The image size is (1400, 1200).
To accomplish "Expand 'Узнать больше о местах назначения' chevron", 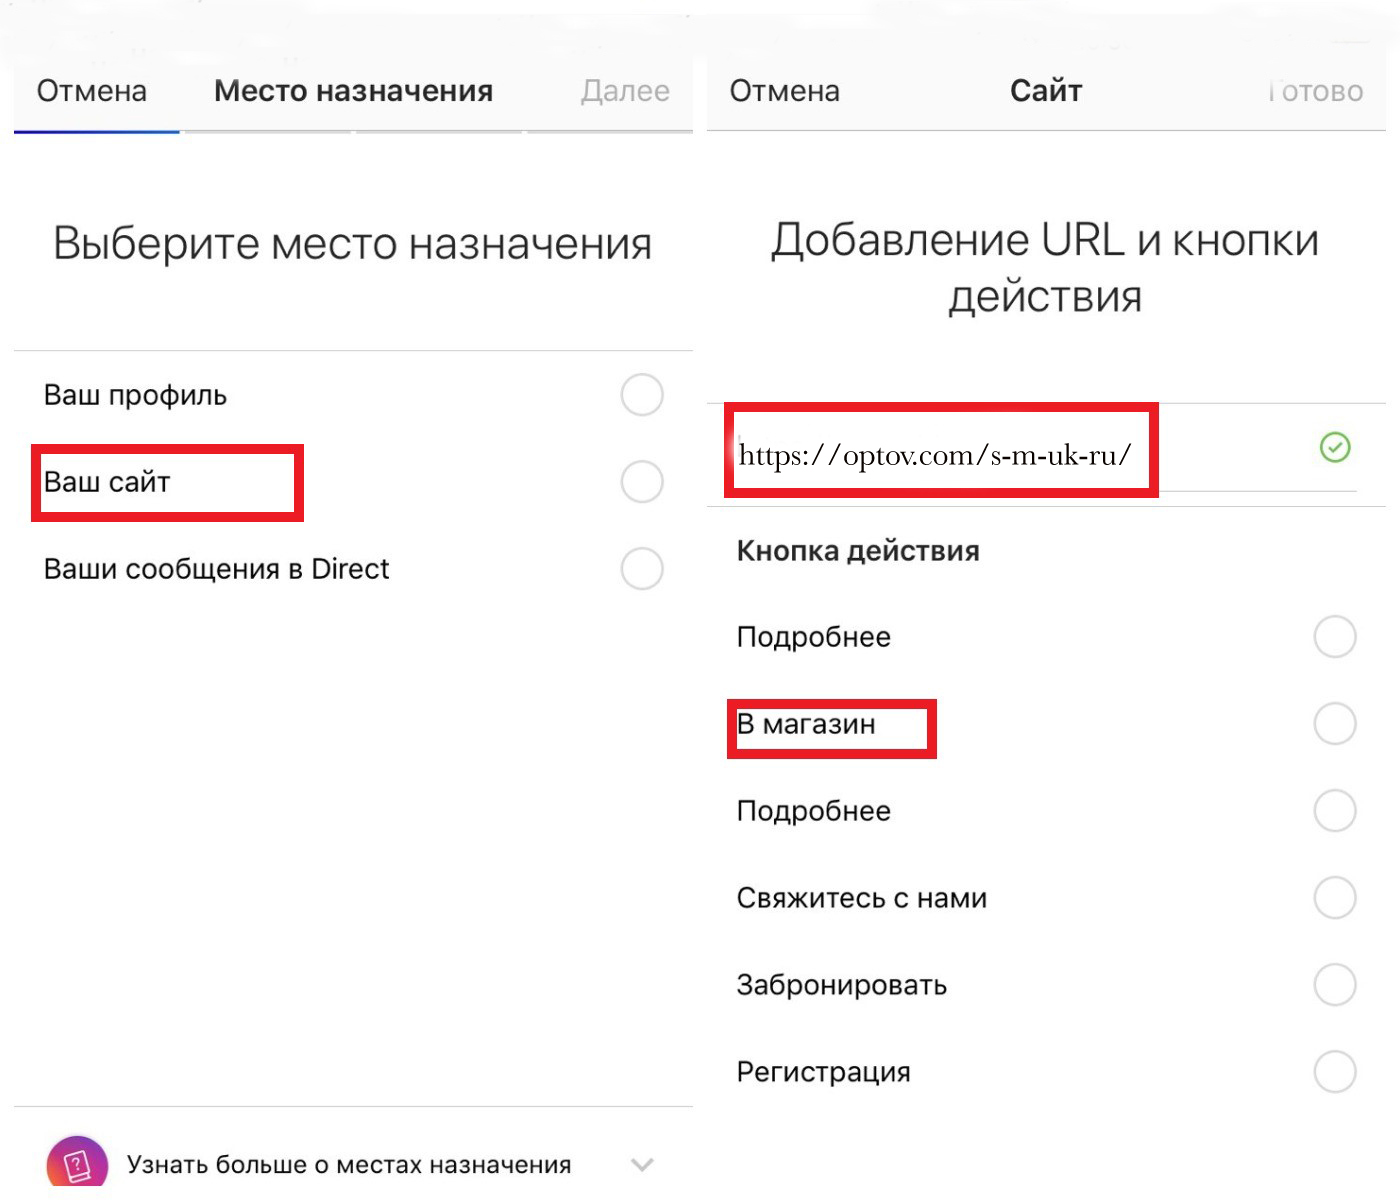I will coord(643,1165).
